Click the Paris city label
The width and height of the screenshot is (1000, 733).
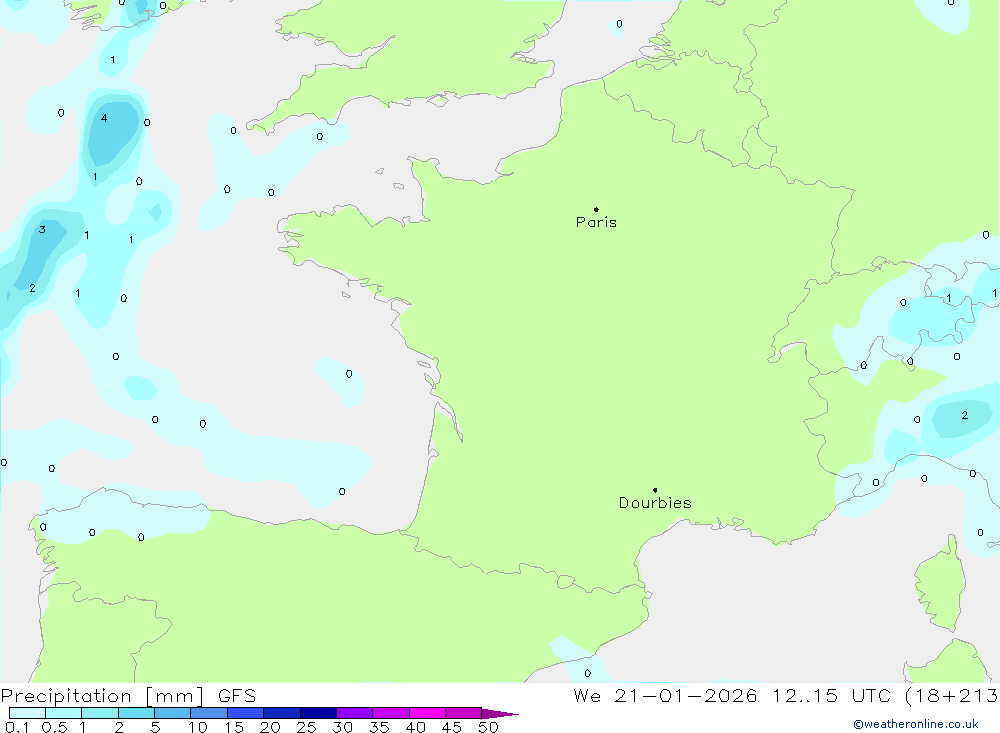point(596,222)
